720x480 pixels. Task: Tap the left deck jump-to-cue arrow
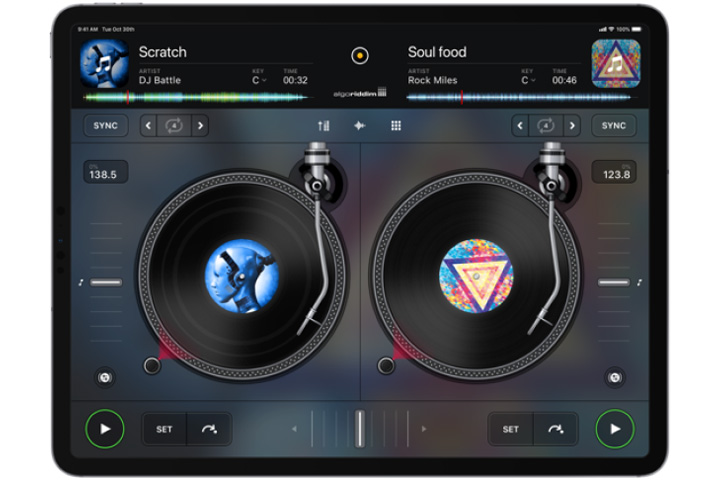point(209,429)
